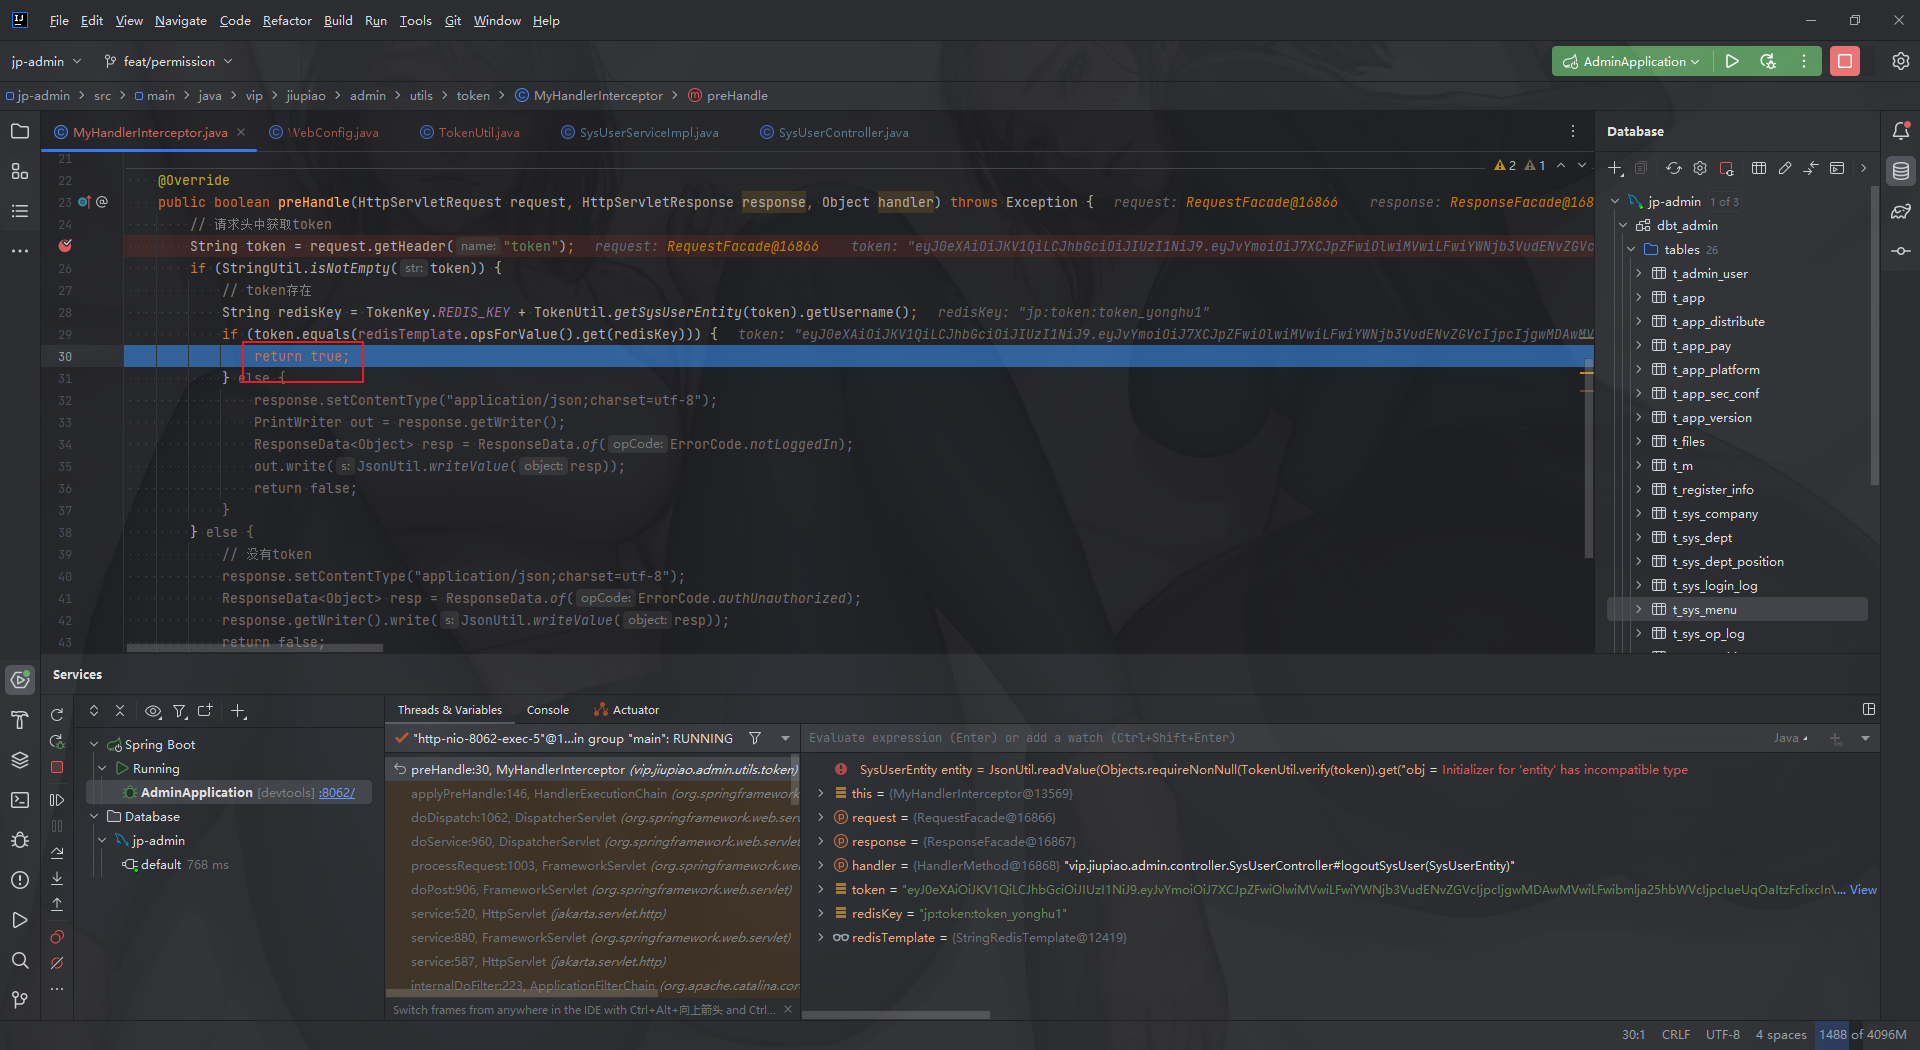1920x1050 pixels.
Task: Open the :8062/ link for AdminApplication
Action: point(337,792)
